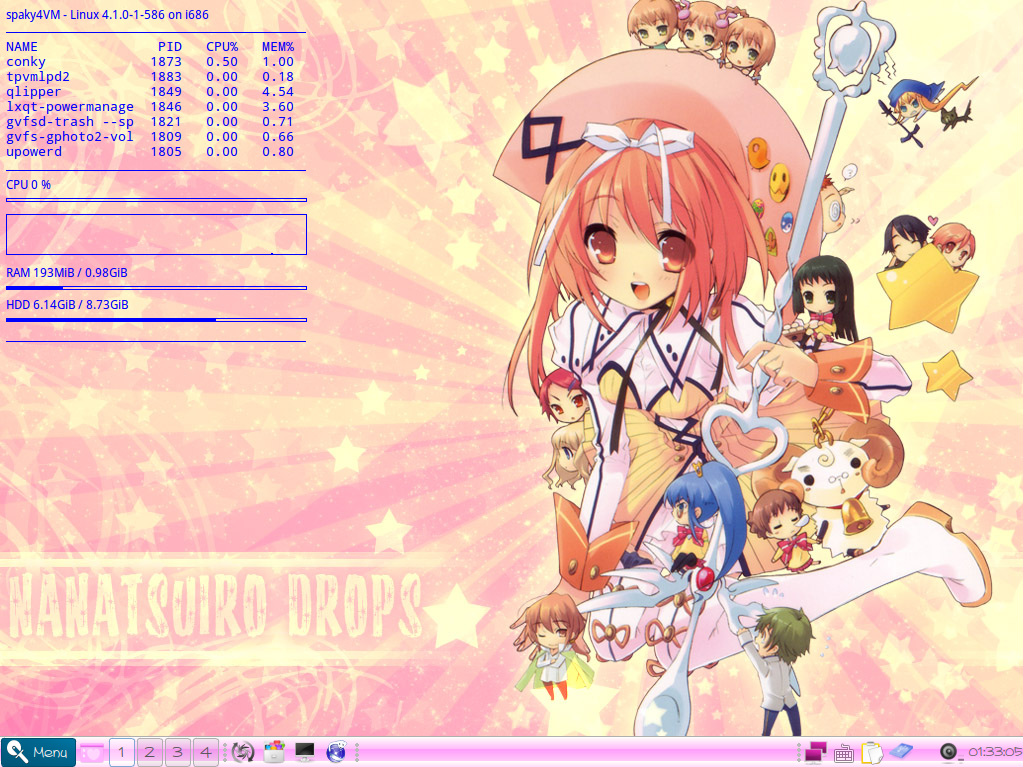Click the tpvmlpd2 process row
Viewport: 1023px width, 767px height.
tap(150, 77)
